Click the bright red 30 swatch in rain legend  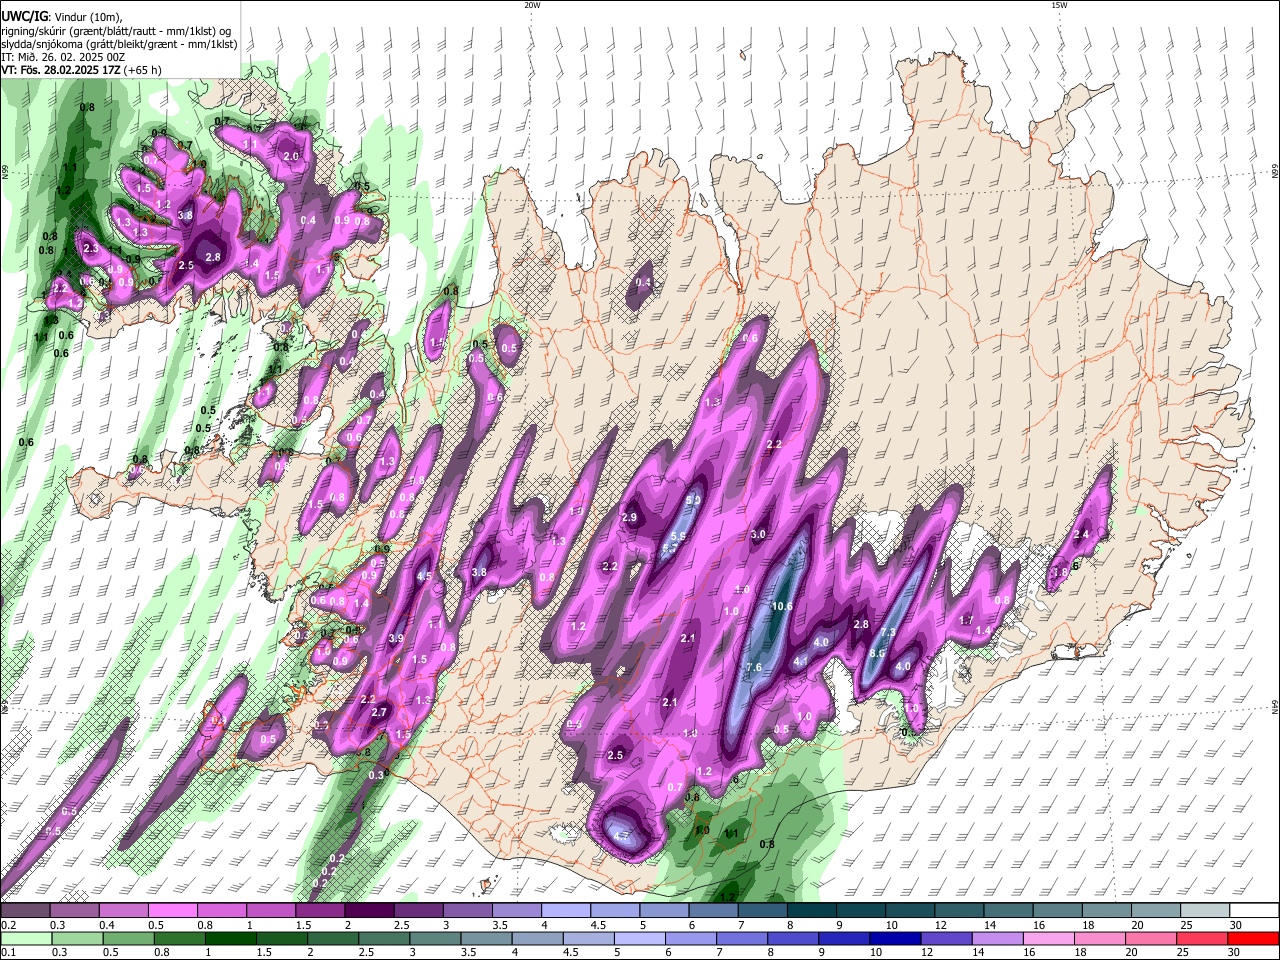pyautogui.click(x=1253, y=938)
